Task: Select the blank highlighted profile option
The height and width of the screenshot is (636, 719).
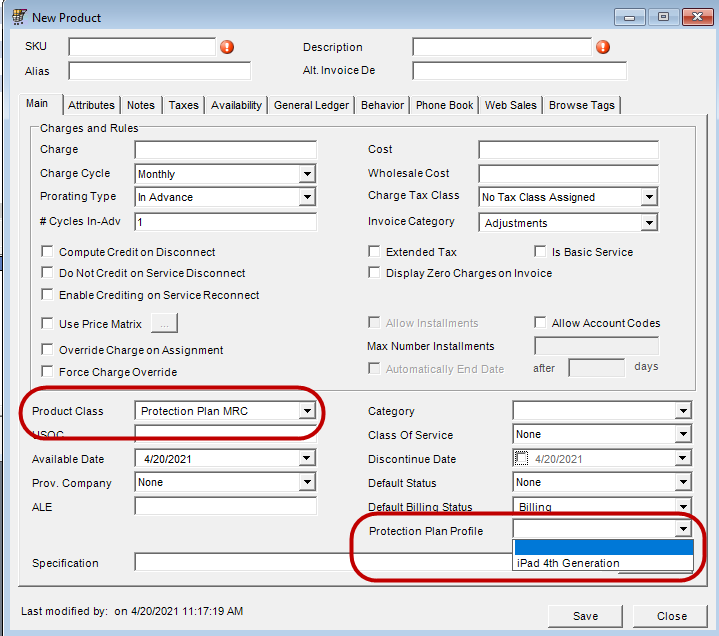Action: click(603, 548)
